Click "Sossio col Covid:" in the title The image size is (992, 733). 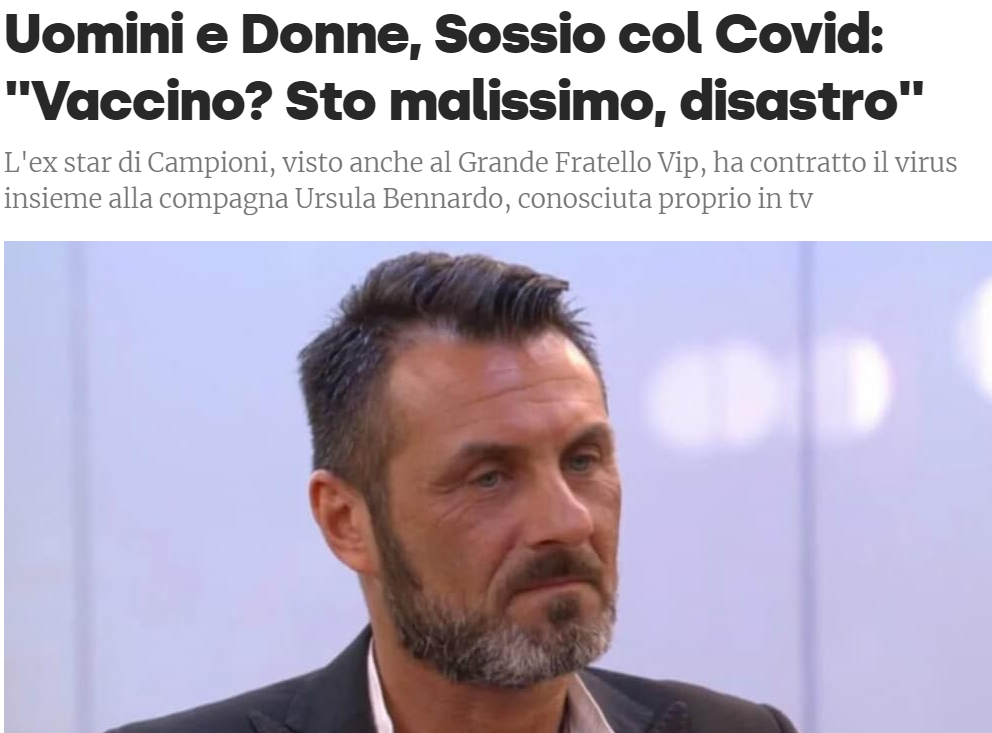coord(659,34)
